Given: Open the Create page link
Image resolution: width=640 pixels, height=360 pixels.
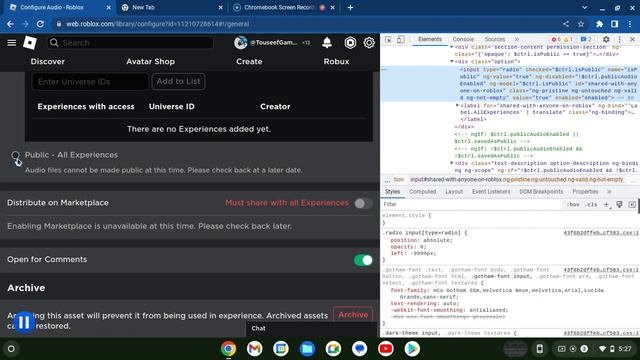Looking at the screenshot, I should pyautogui.click(x=249, y=62).
